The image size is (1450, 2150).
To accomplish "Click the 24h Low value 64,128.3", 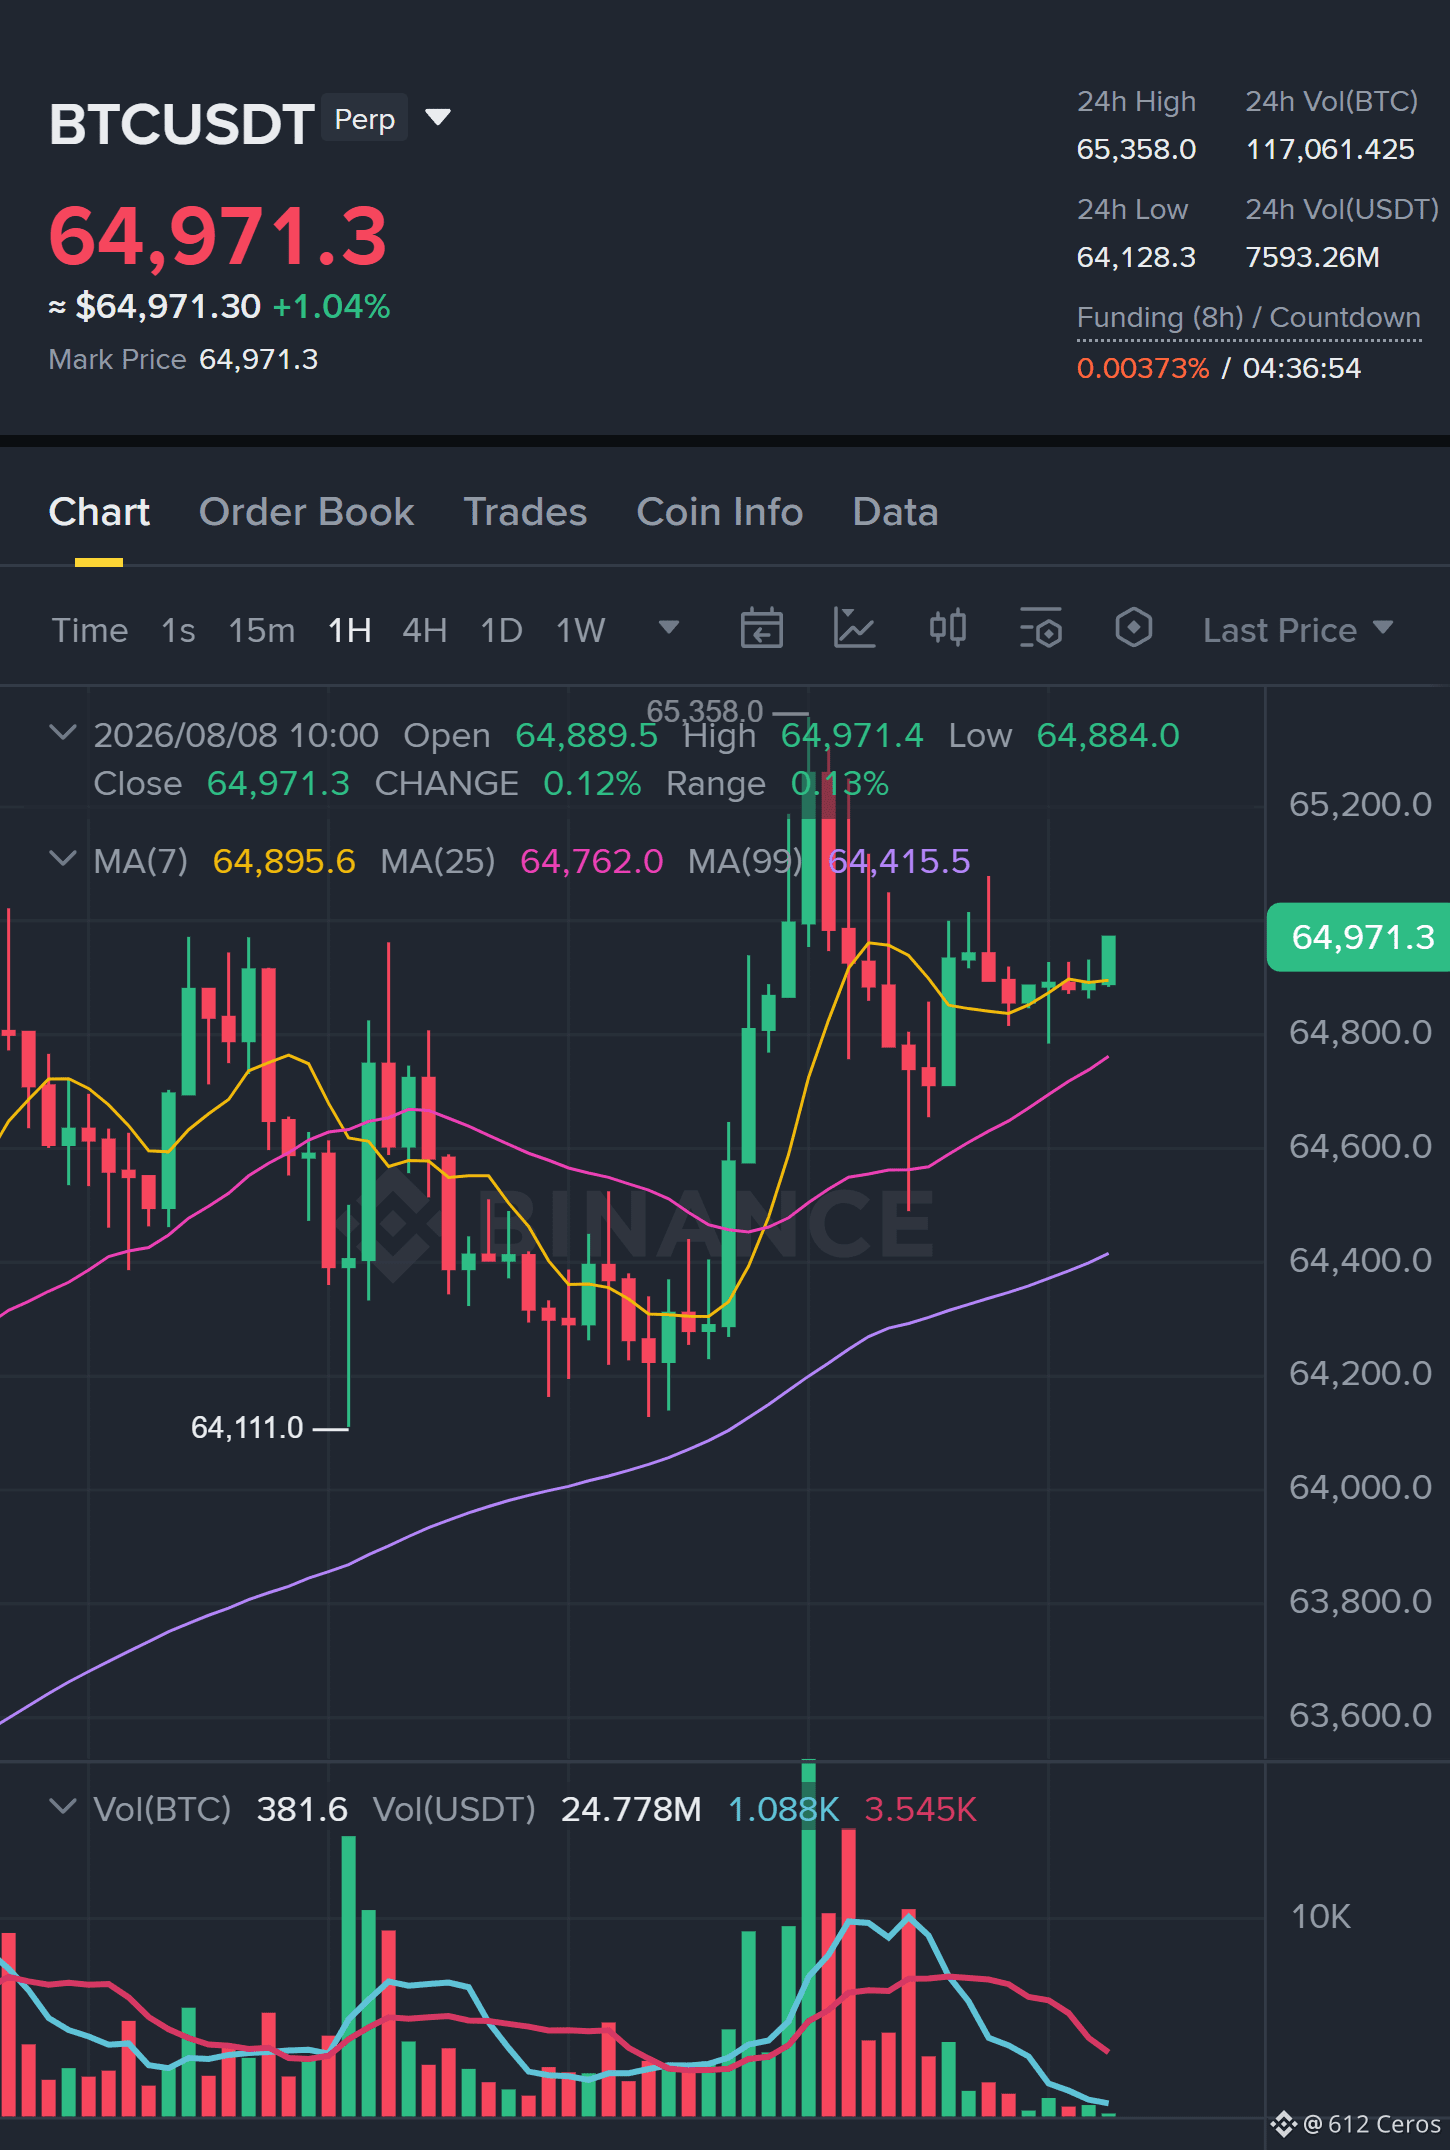I will click(x=1136, y=258).
